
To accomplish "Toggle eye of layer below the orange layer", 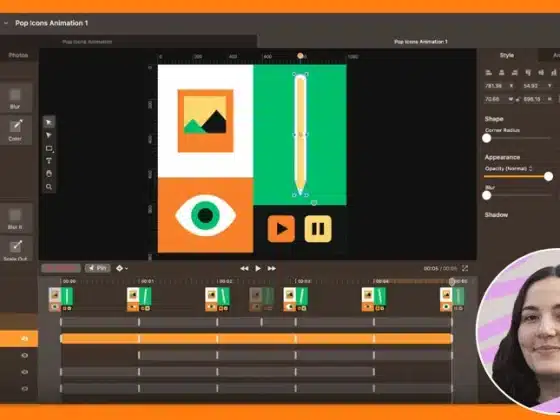I will pyautogui.click(x=24, y=355).
